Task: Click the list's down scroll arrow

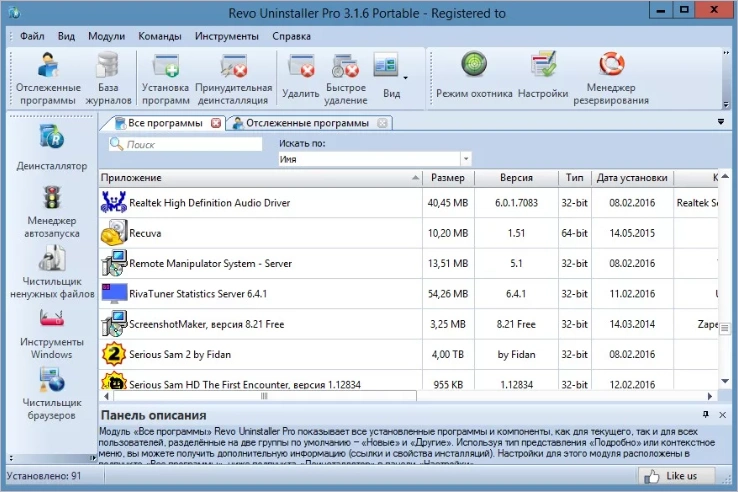Action: point(725,381)
